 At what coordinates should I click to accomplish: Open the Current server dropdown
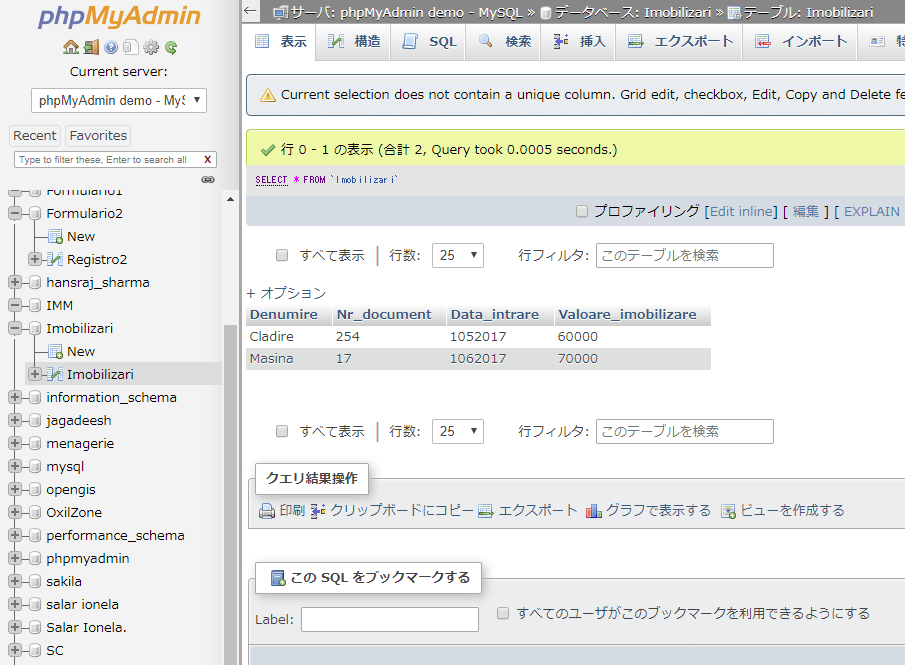(x=119, y=100)
